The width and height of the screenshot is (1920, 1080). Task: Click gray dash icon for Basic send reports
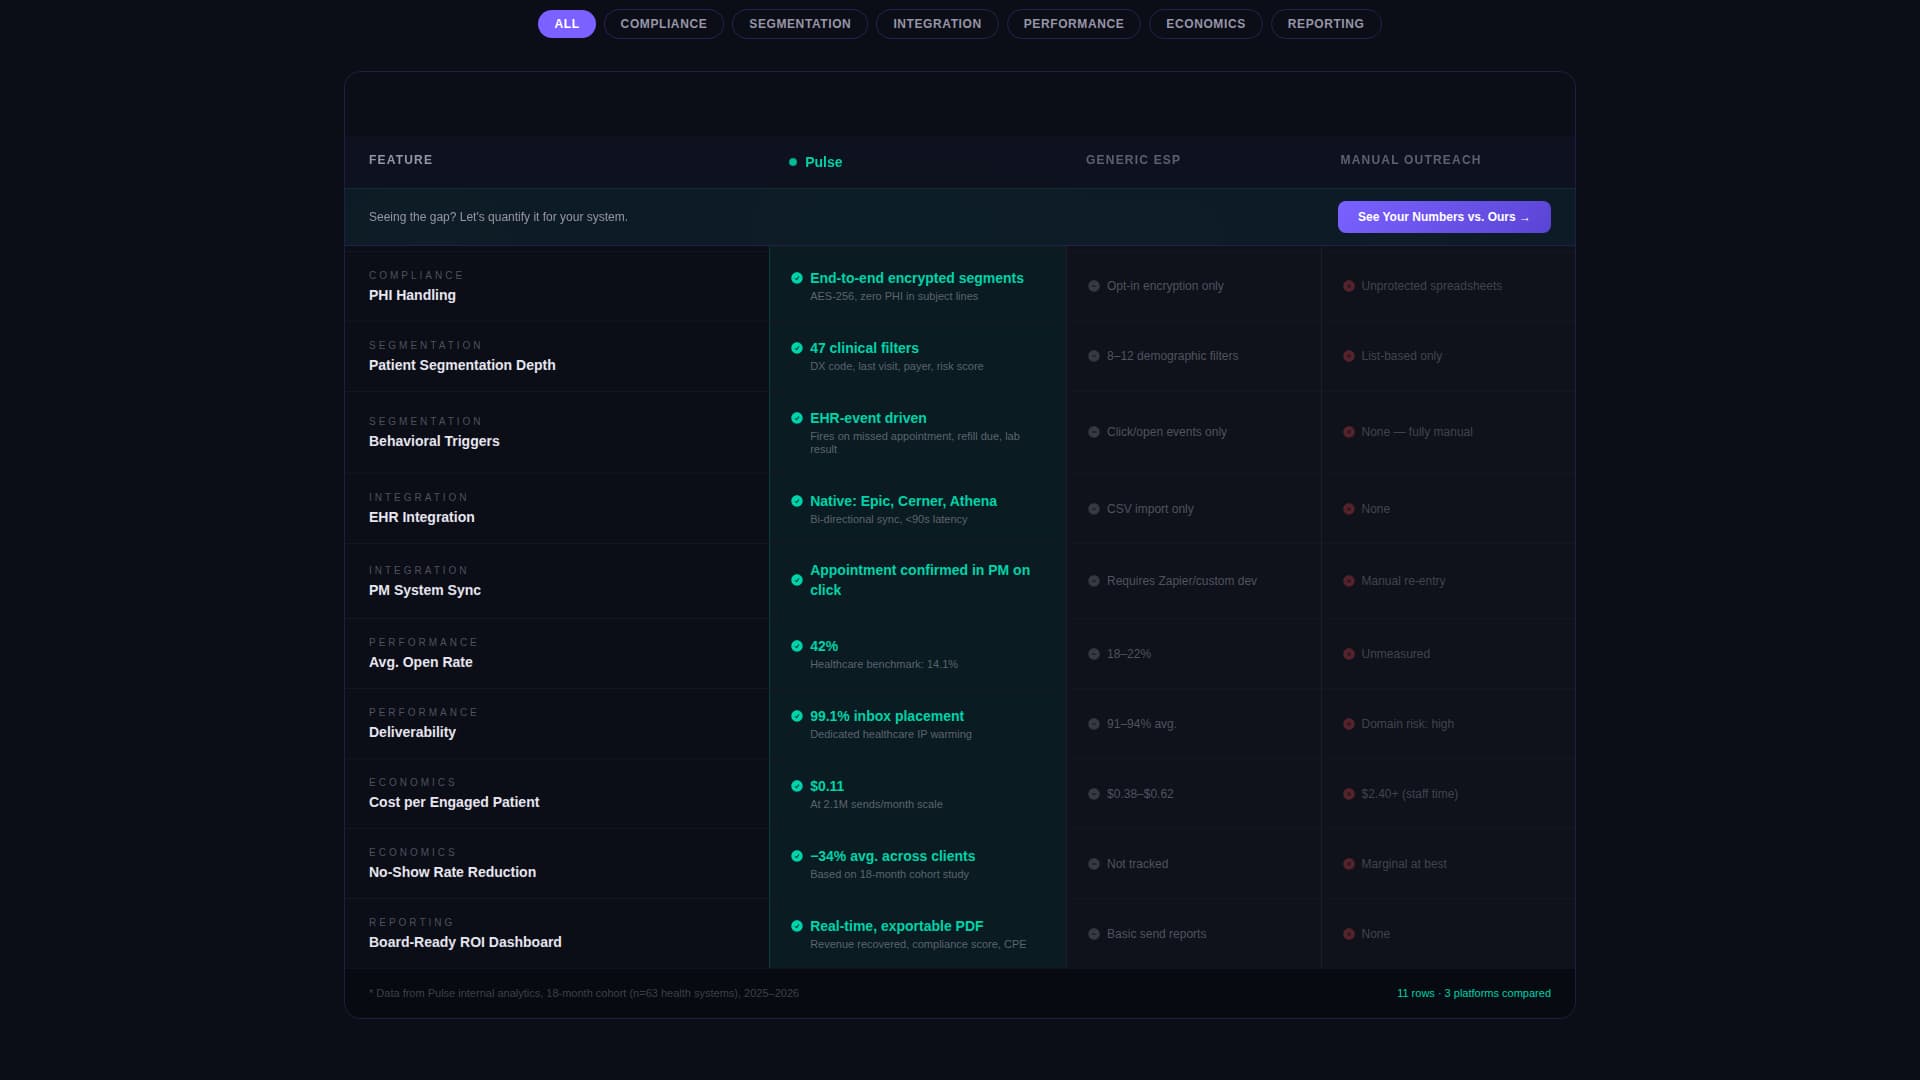point(1094,934)
